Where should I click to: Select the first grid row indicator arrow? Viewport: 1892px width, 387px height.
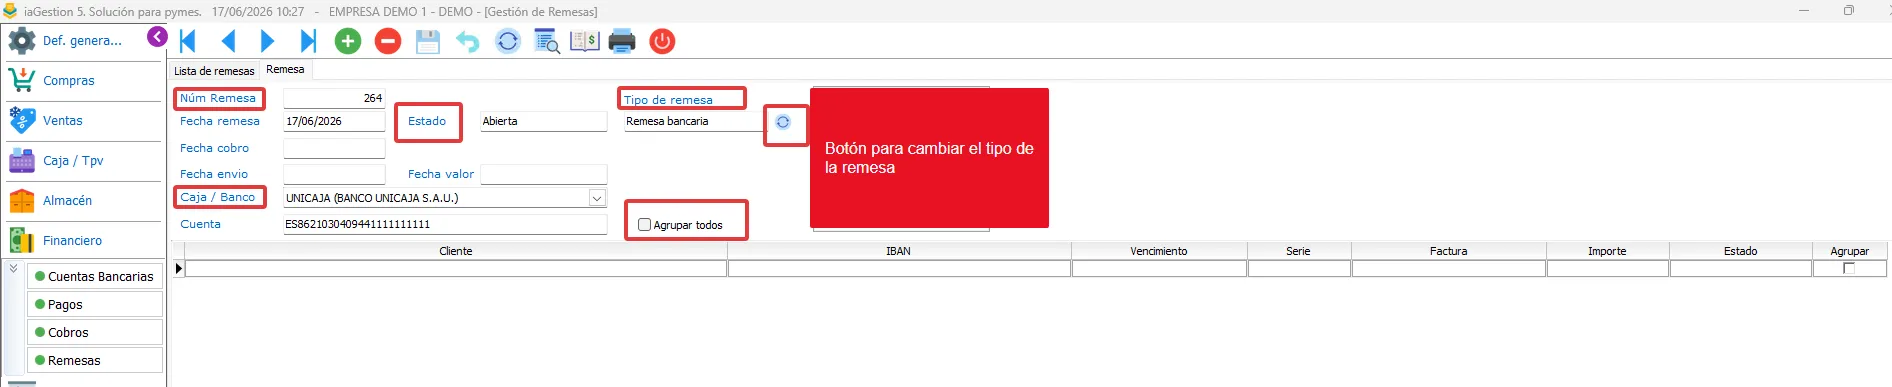tap(179, 269)
